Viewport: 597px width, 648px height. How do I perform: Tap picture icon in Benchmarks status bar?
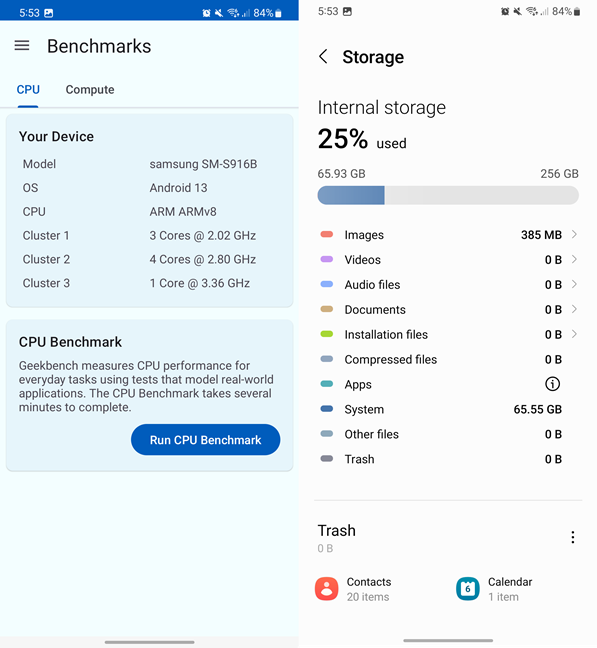click(48, 13)
